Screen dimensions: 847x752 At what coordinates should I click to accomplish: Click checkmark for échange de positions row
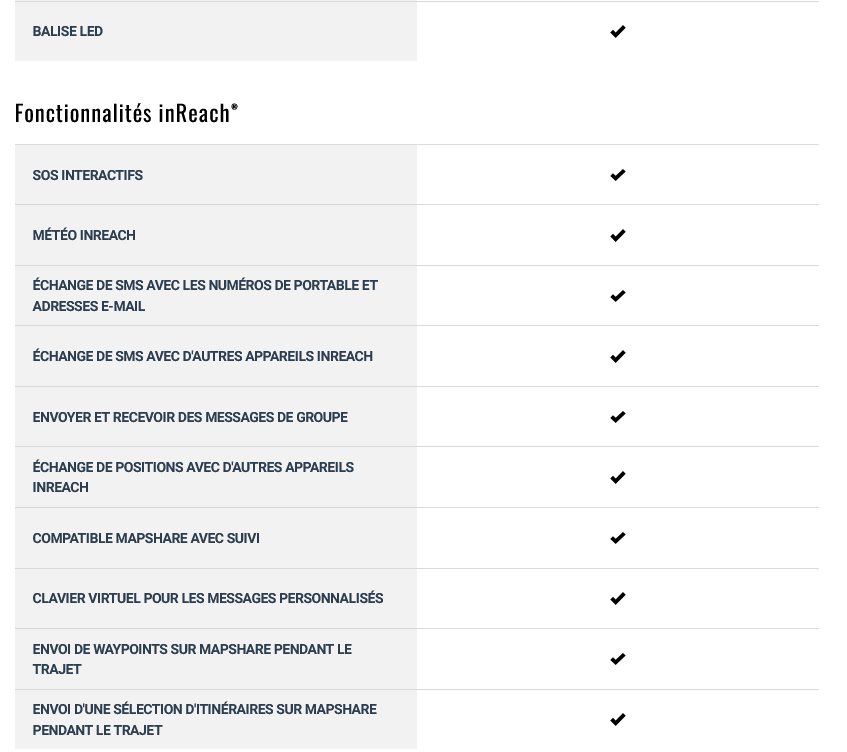point(617,478)
